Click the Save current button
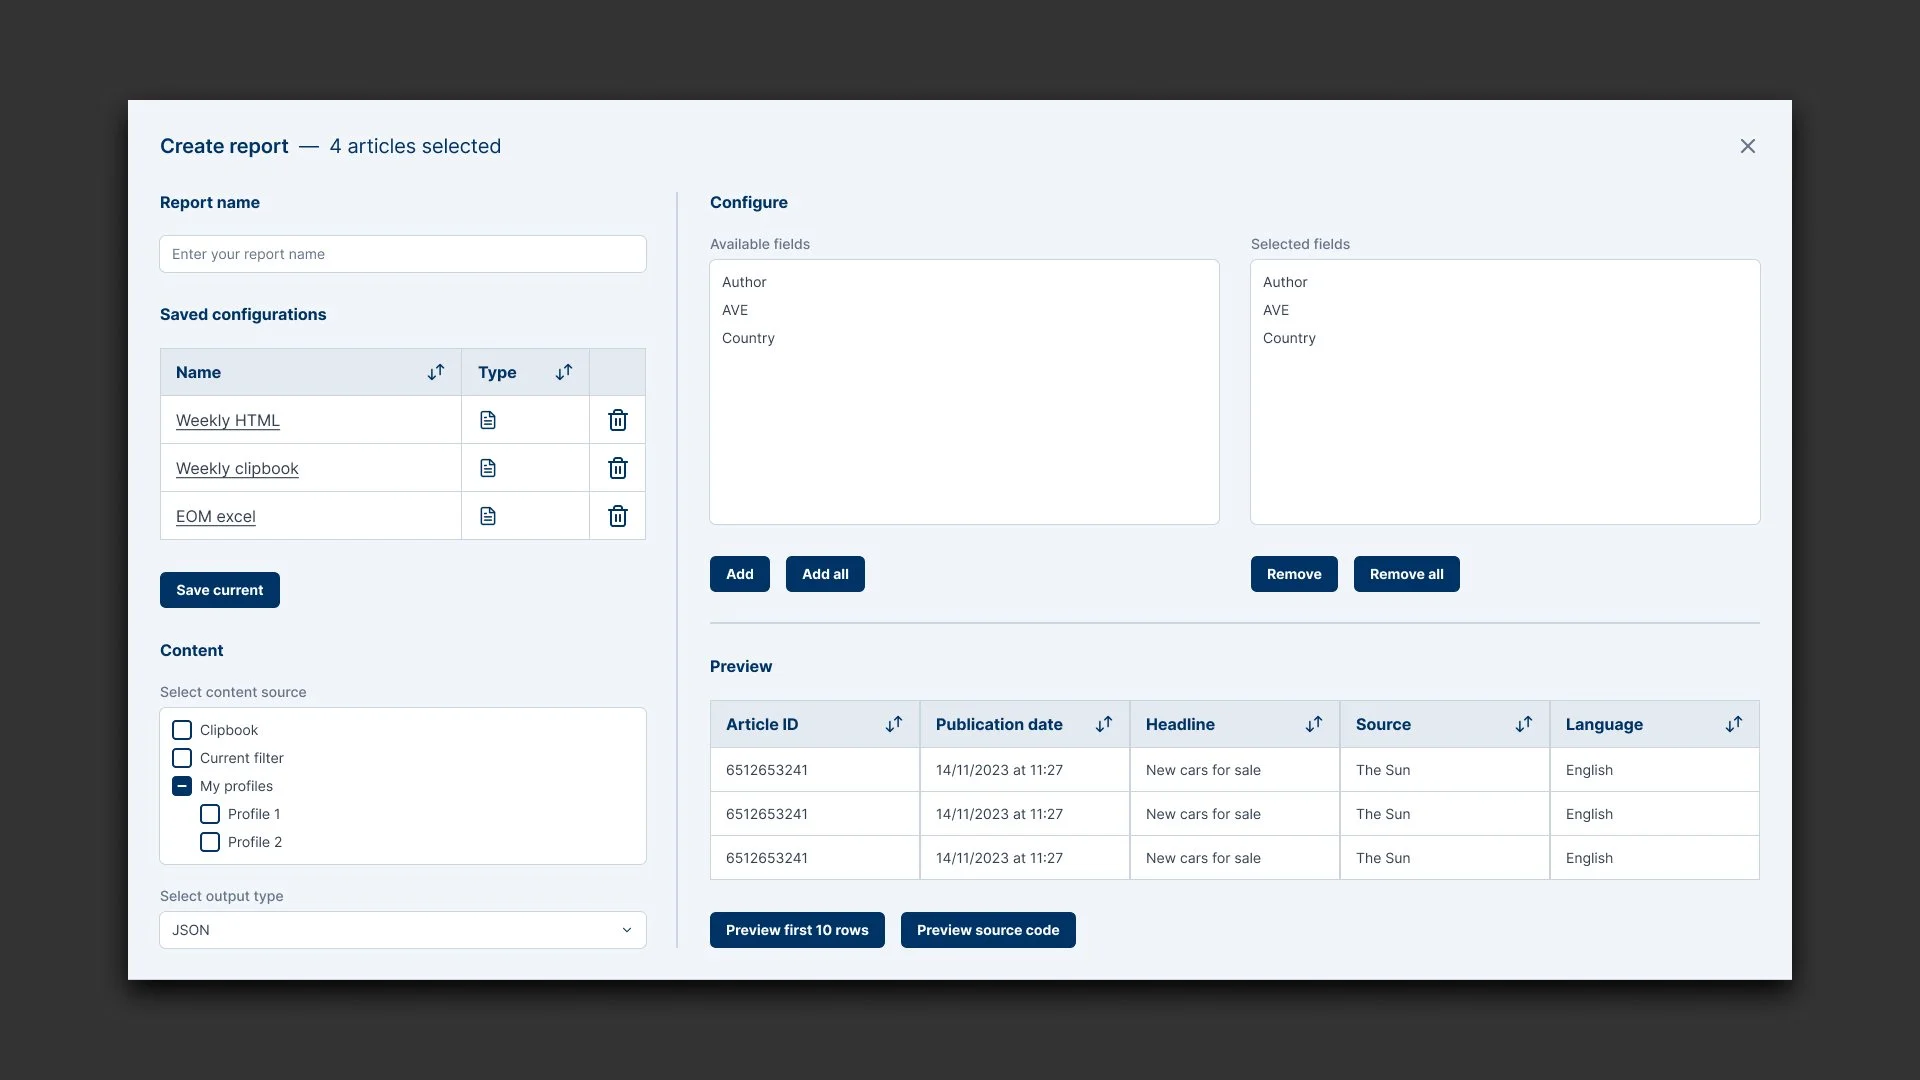 coord(220,590)
